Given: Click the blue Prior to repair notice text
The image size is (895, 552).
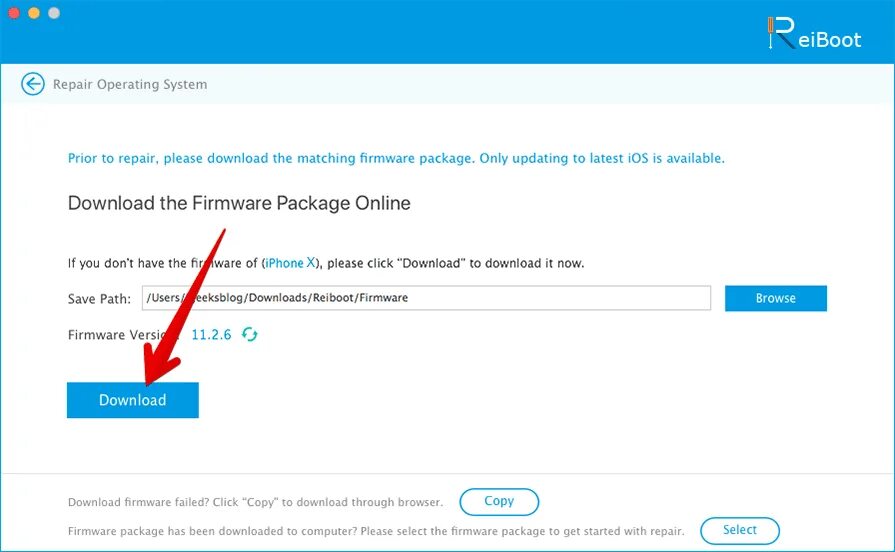Looking at the screenshot, I should 396,158.
